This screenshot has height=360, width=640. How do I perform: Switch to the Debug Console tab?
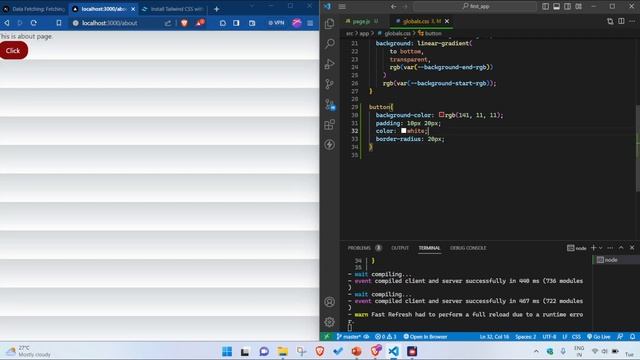pos(468,248)
